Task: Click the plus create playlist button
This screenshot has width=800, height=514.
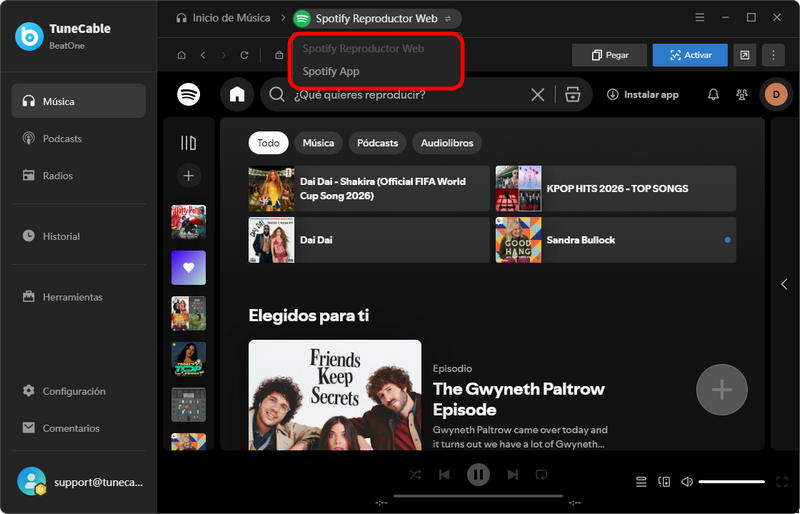Action: (x=188, y=176)
